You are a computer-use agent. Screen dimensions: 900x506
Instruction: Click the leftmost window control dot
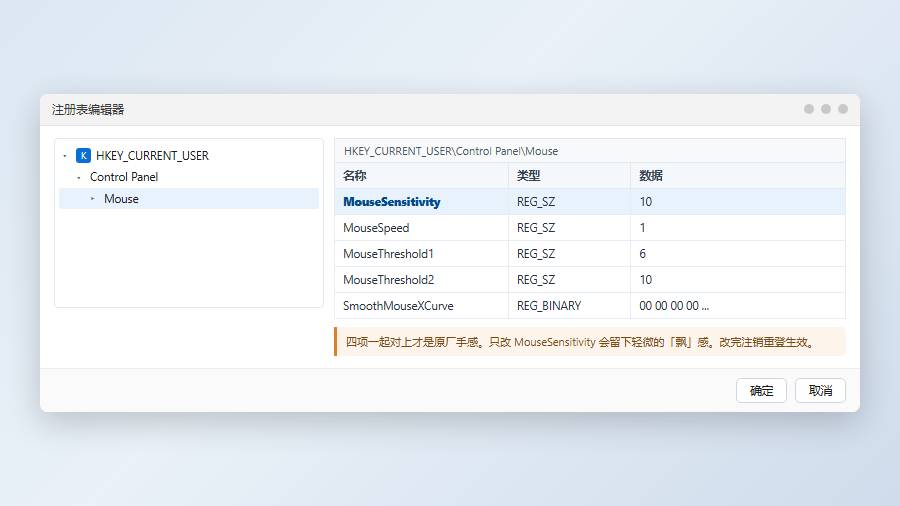point(809,109)
